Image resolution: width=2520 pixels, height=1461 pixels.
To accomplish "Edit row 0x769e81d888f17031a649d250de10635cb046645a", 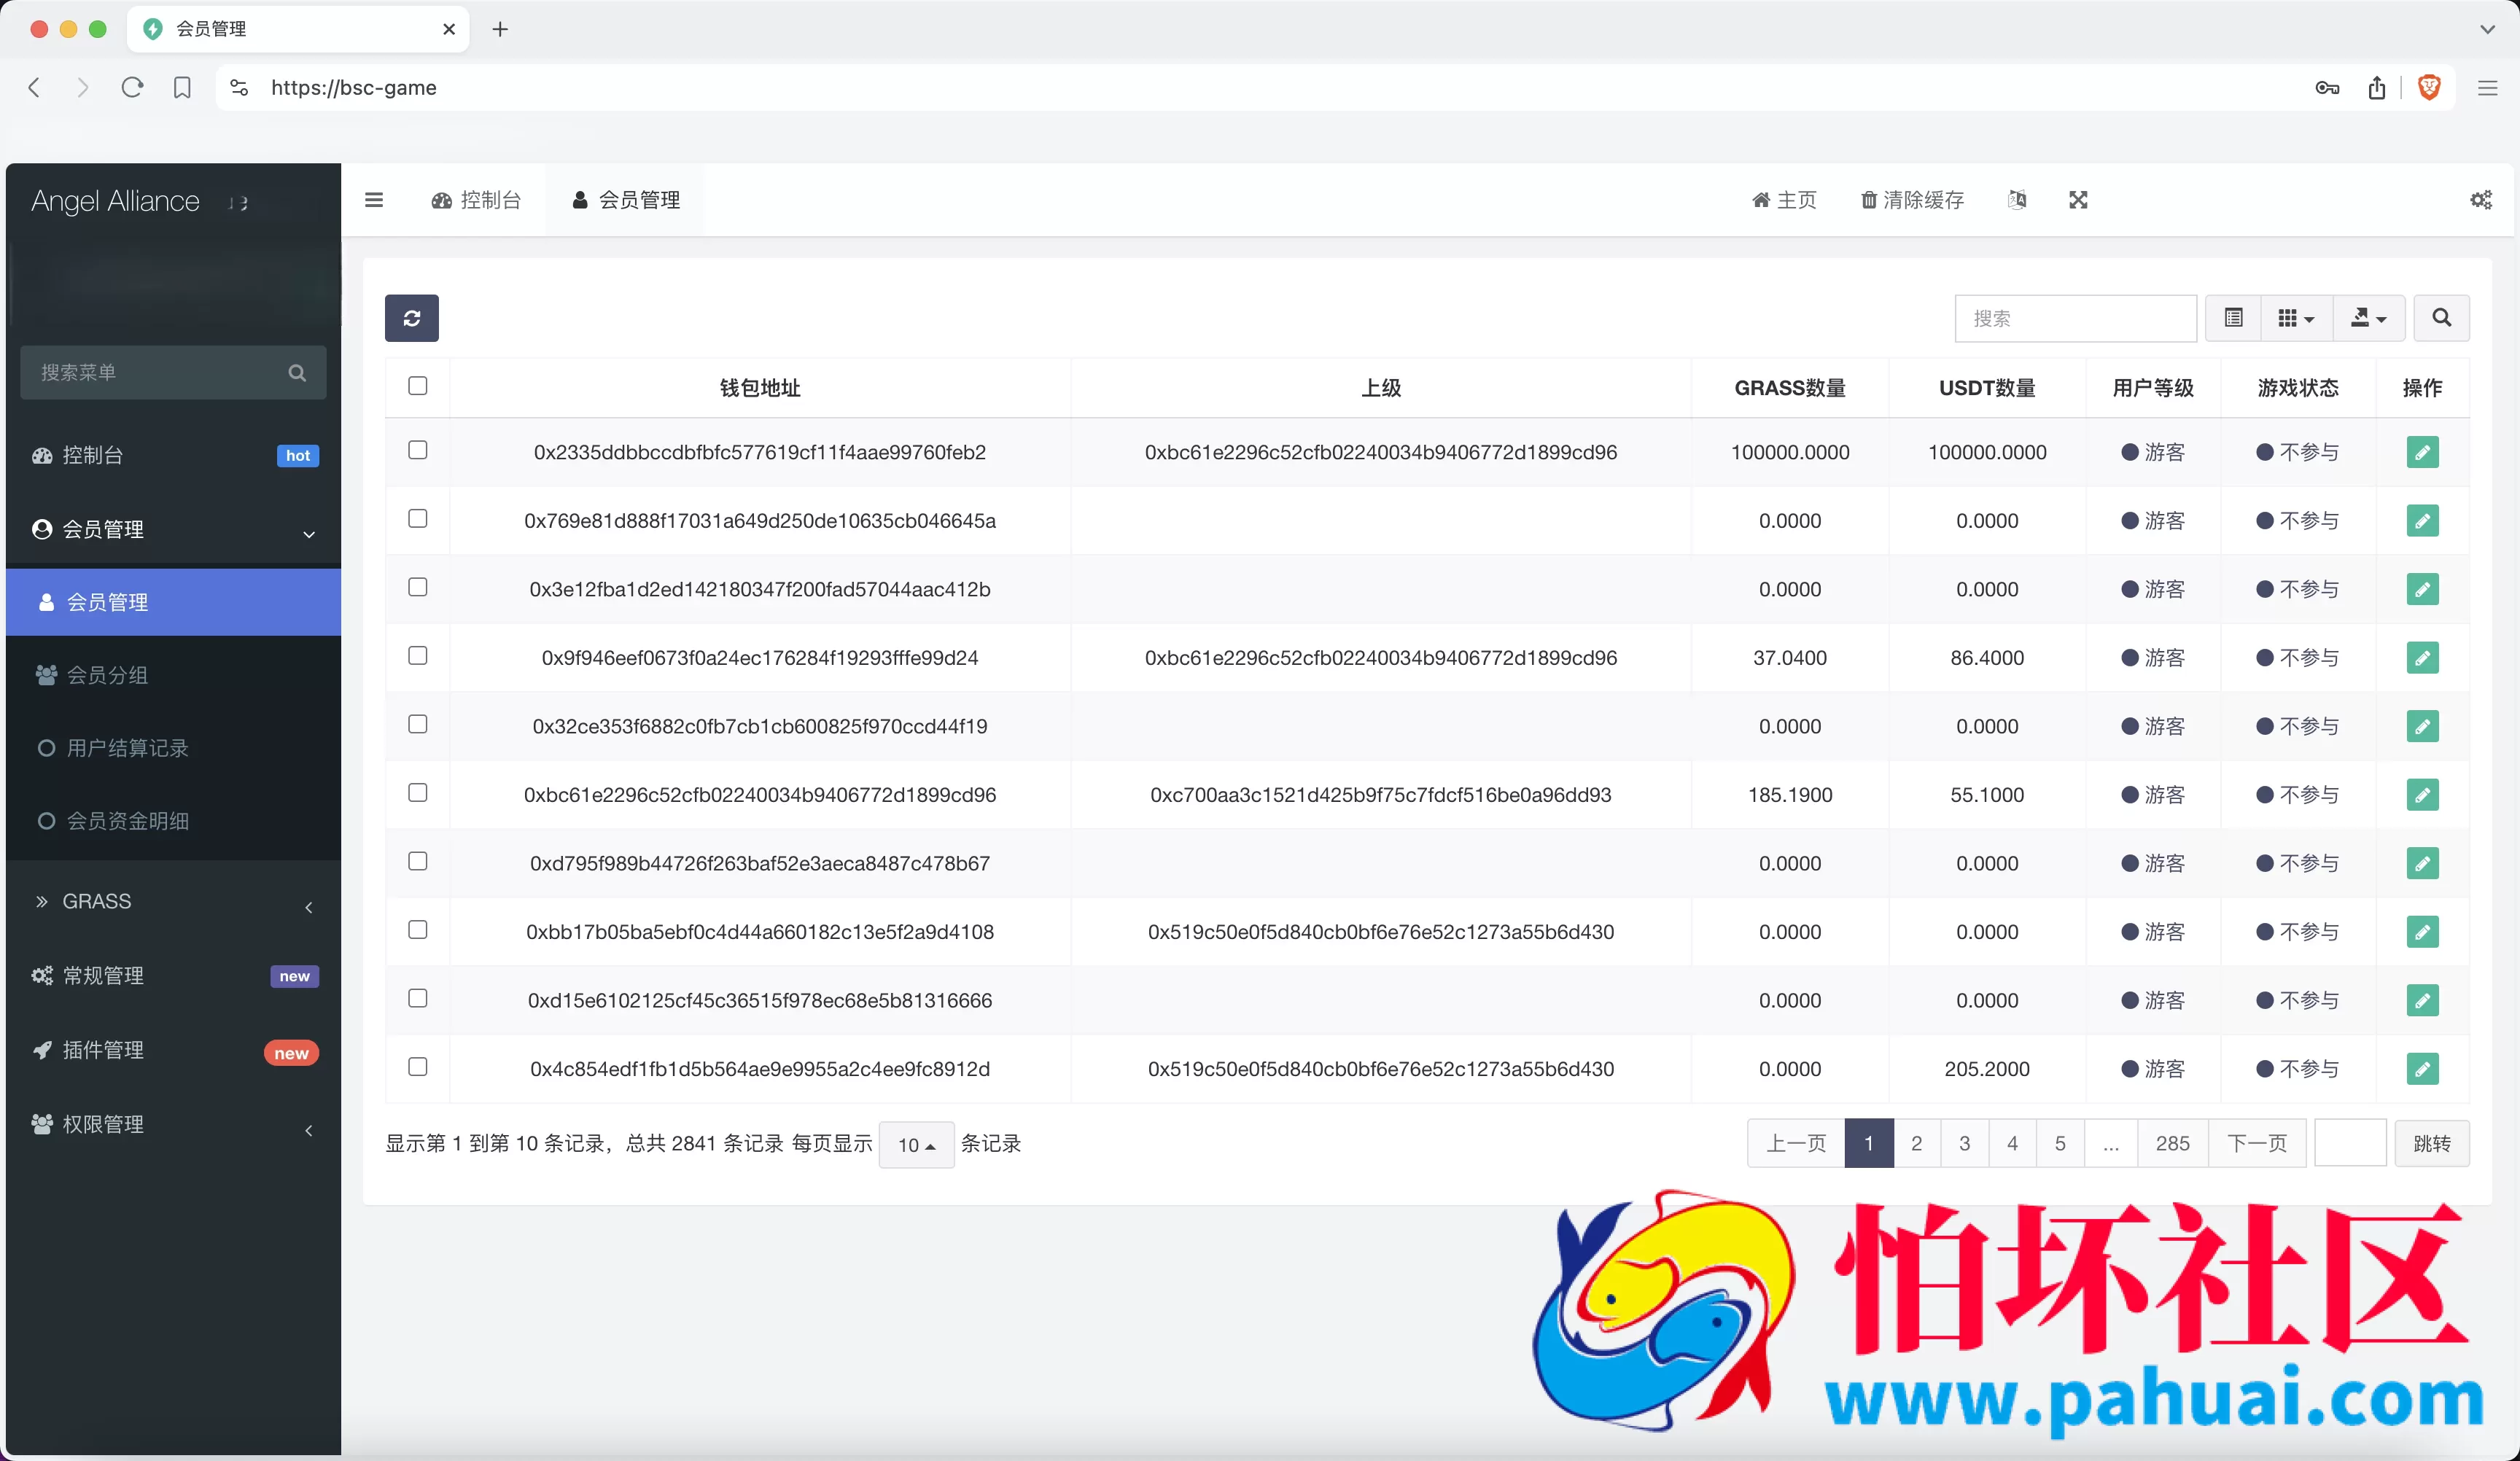I will click(x=2422, y=521).
